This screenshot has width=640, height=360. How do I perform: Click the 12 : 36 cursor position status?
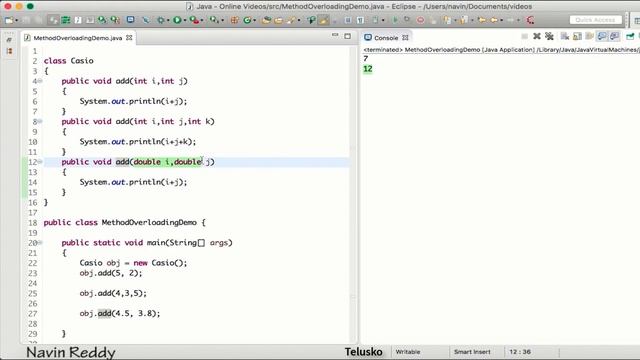520,352
